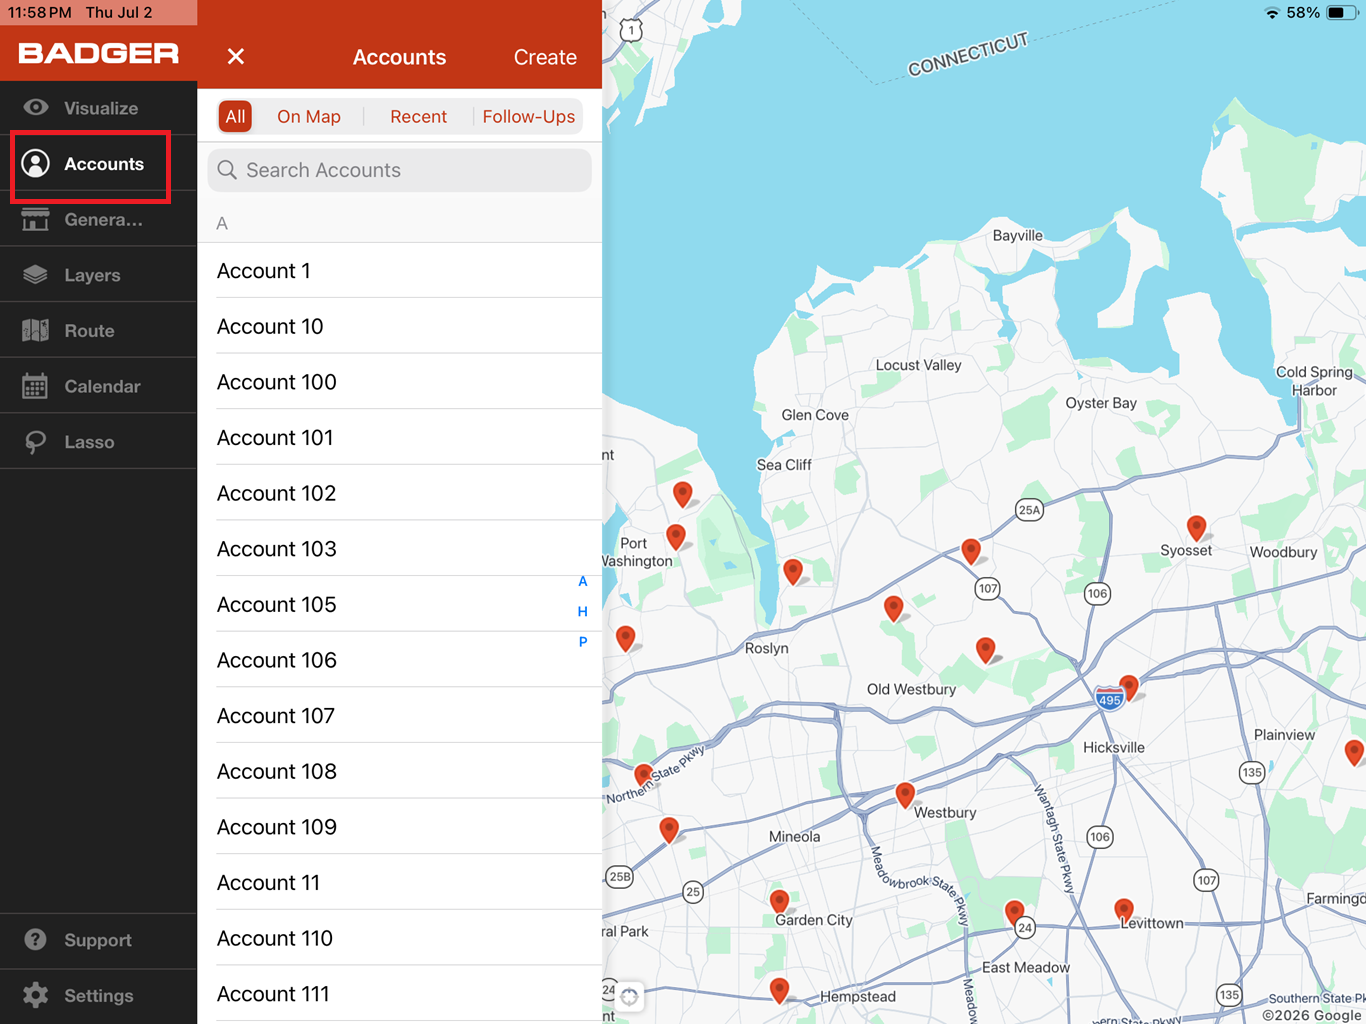Screen dimensions: 1366x1024
Task: Click the map pin at Syosset
Action: tap(1196, 527)
